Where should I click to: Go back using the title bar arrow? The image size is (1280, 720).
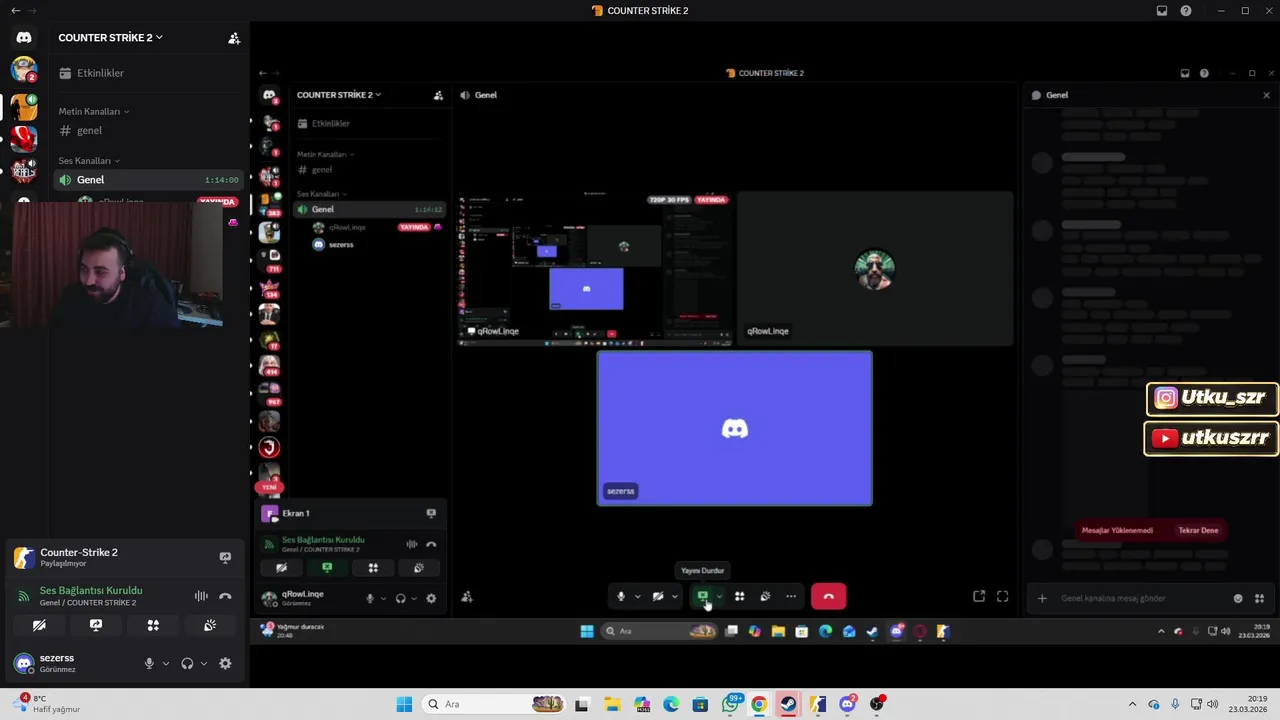[15, 11]
